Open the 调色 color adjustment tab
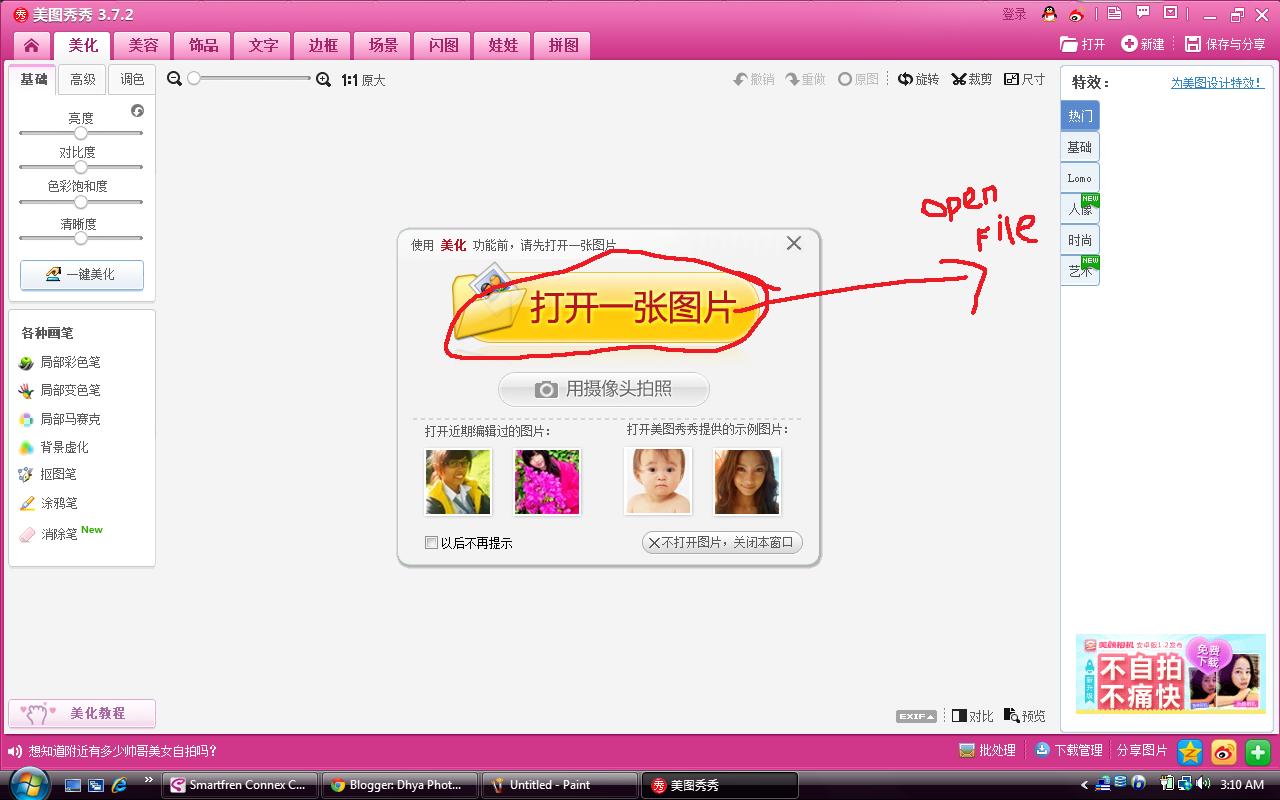The image size is (1280, 800). click(x=132, y=79)
